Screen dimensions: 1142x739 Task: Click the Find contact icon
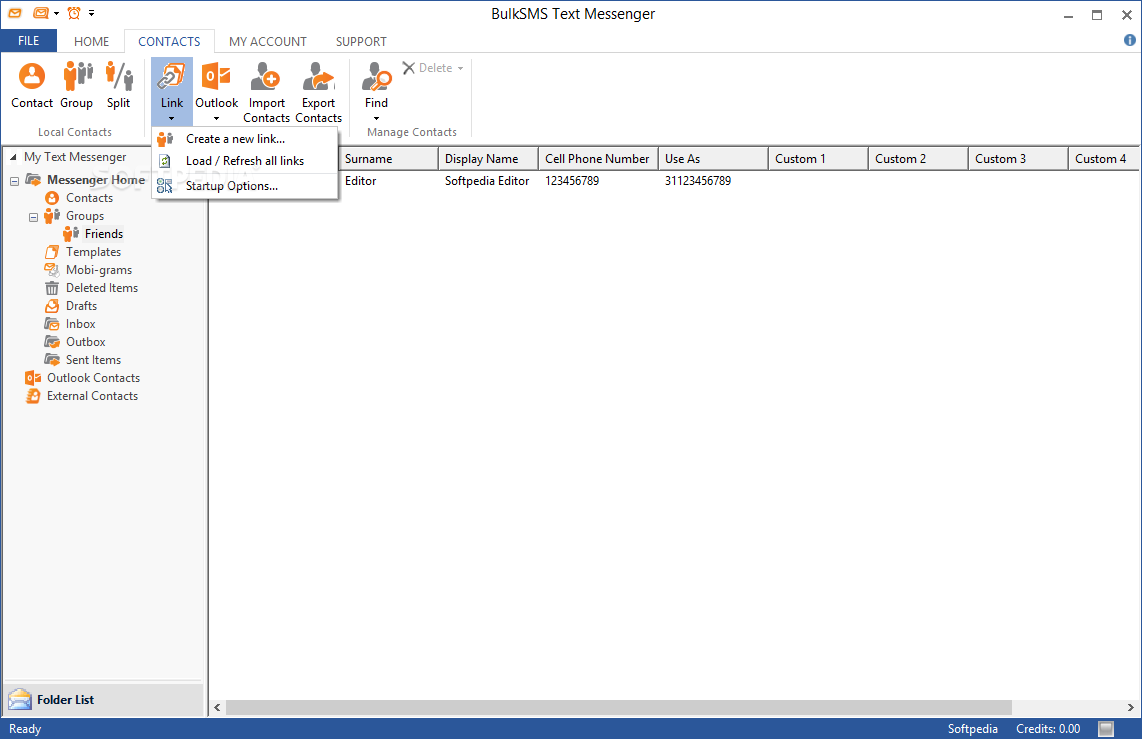tap(377, 76)
